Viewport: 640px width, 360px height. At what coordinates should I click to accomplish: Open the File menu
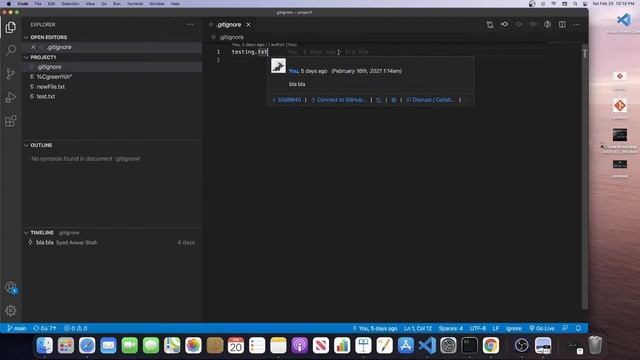[38, 4]
